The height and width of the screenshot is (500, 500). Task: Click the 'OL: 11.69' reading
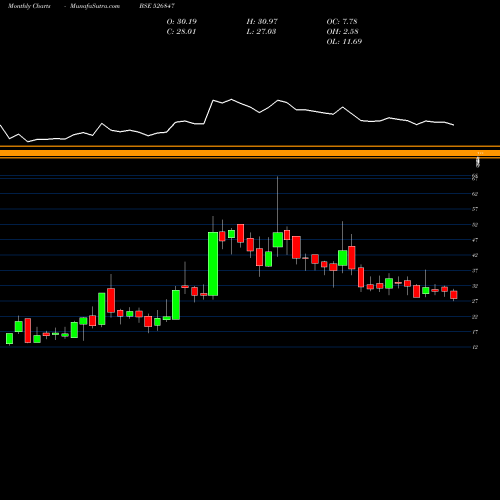(x=344, y=42)
